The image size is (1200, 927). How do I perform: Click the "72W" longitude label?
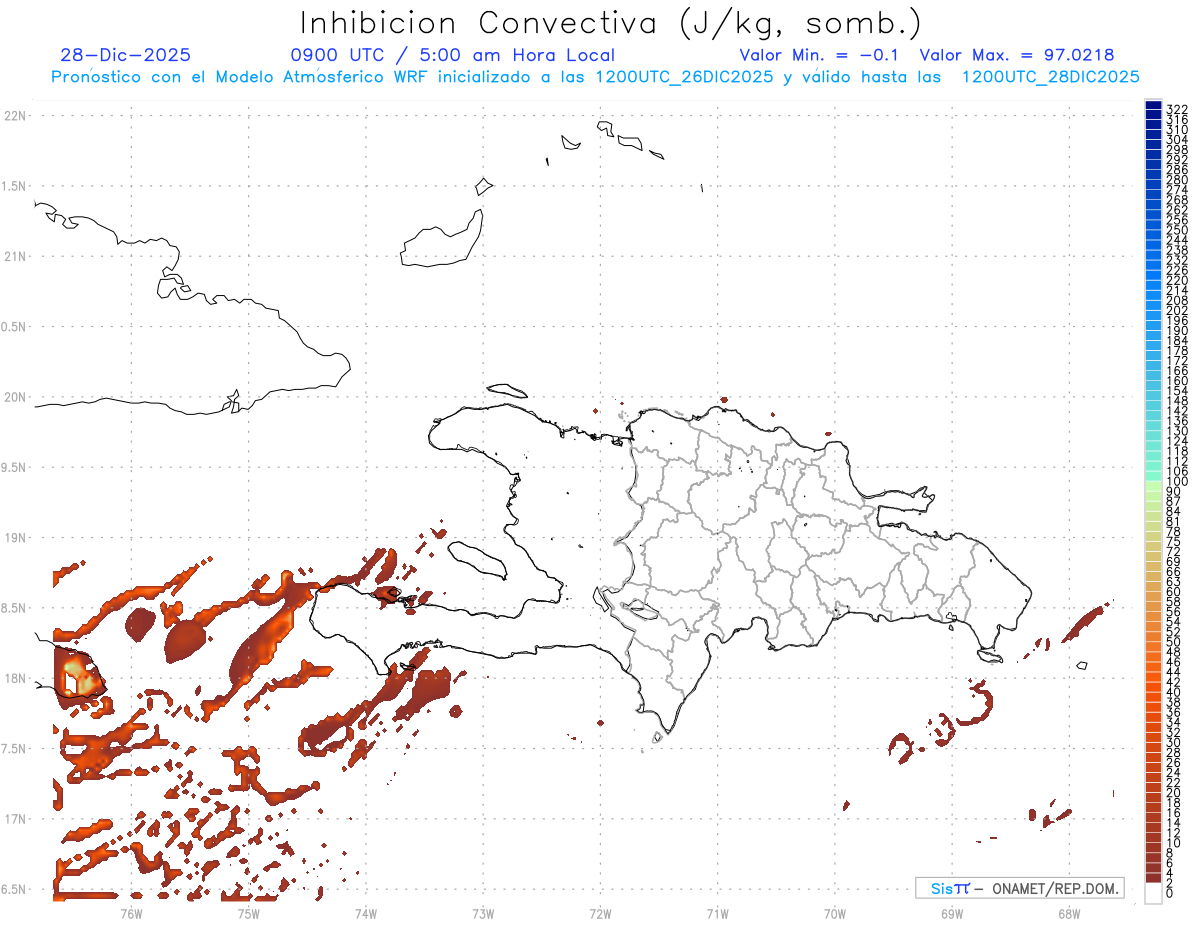(x=600, y=913)
